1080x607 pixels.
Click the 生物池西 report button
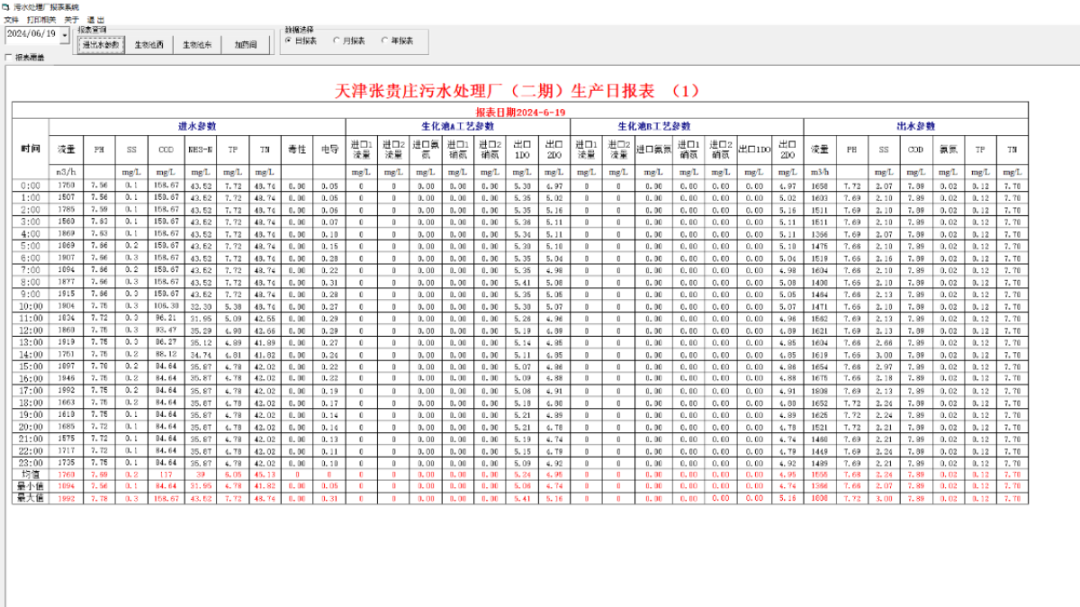click(x=149, y=45)
